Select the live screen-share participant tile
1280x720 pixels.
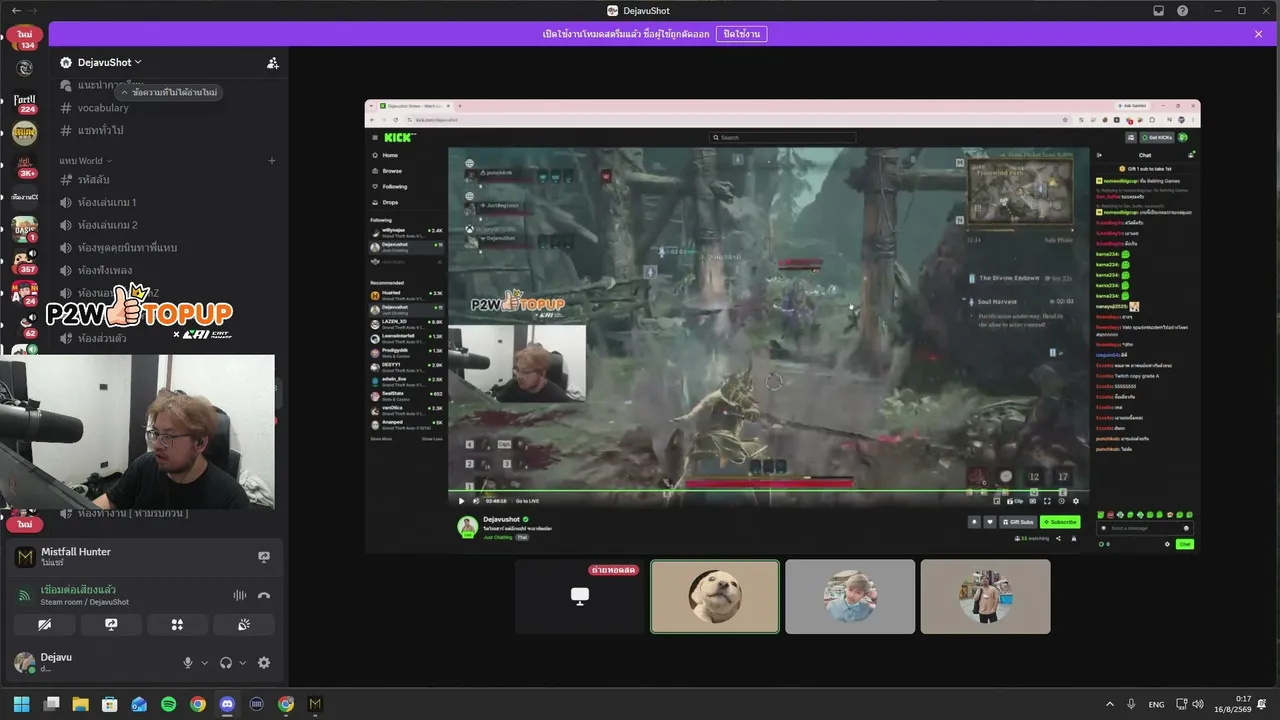pyautogui.click(x=580, y=596)
